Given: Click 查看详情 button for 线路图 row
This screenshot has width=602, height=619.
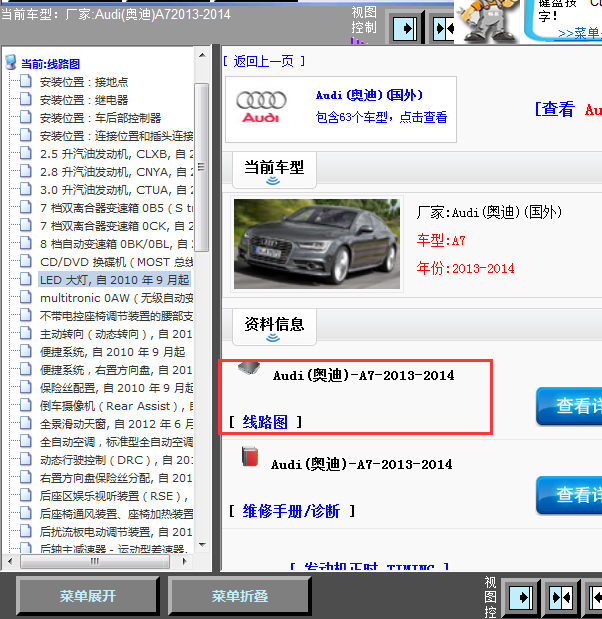Looking at the screenshot, I should coord(569,406).
